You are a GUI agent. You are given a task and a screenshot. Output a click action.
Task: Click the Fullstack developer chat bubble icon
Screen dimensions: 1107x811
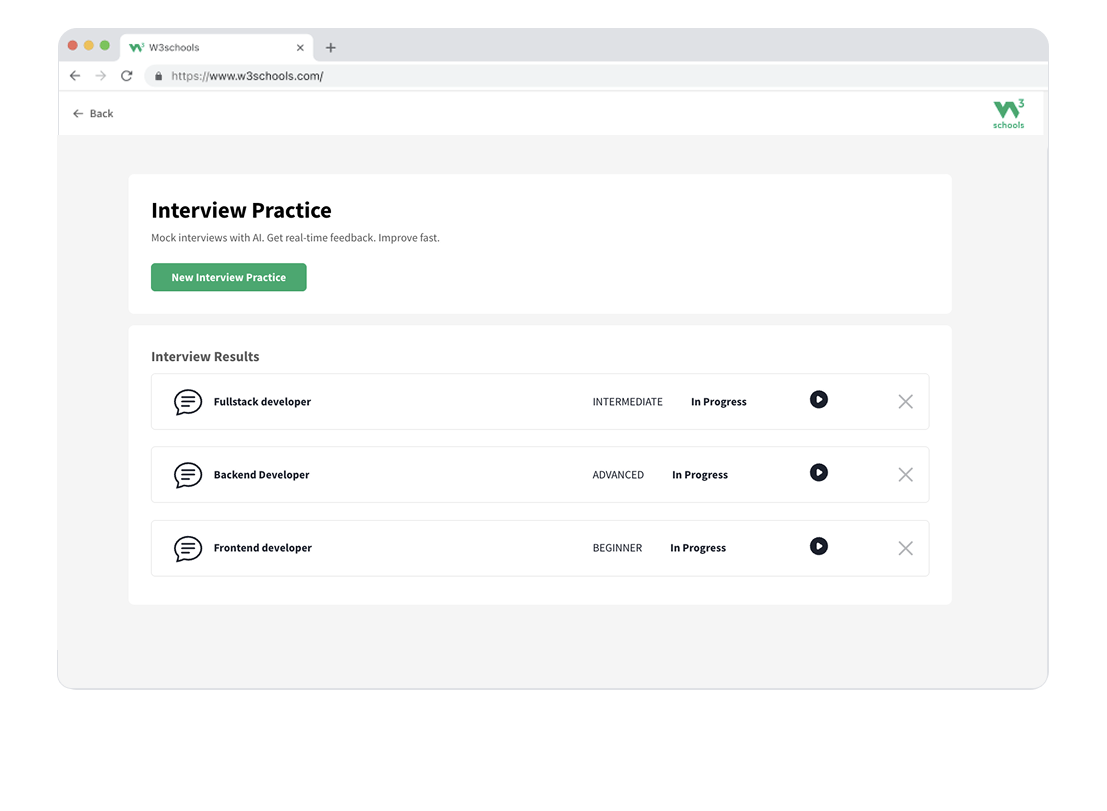click(x=188, y=402)
